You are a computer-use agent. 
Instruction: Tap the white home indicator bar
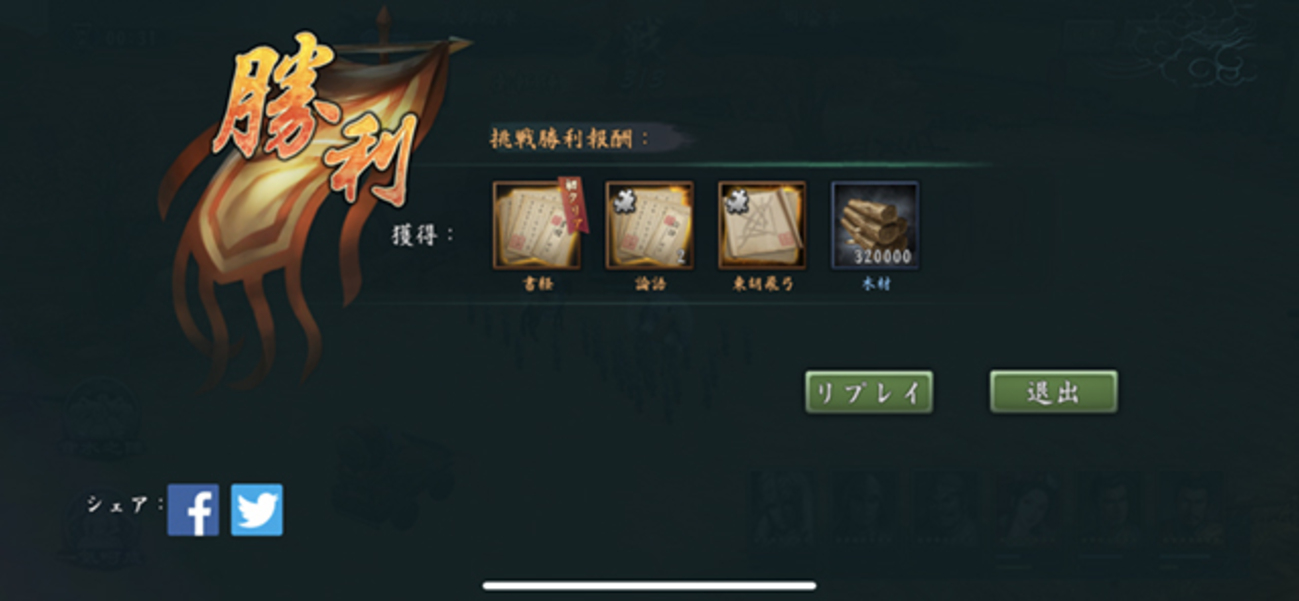click(649, 585)
